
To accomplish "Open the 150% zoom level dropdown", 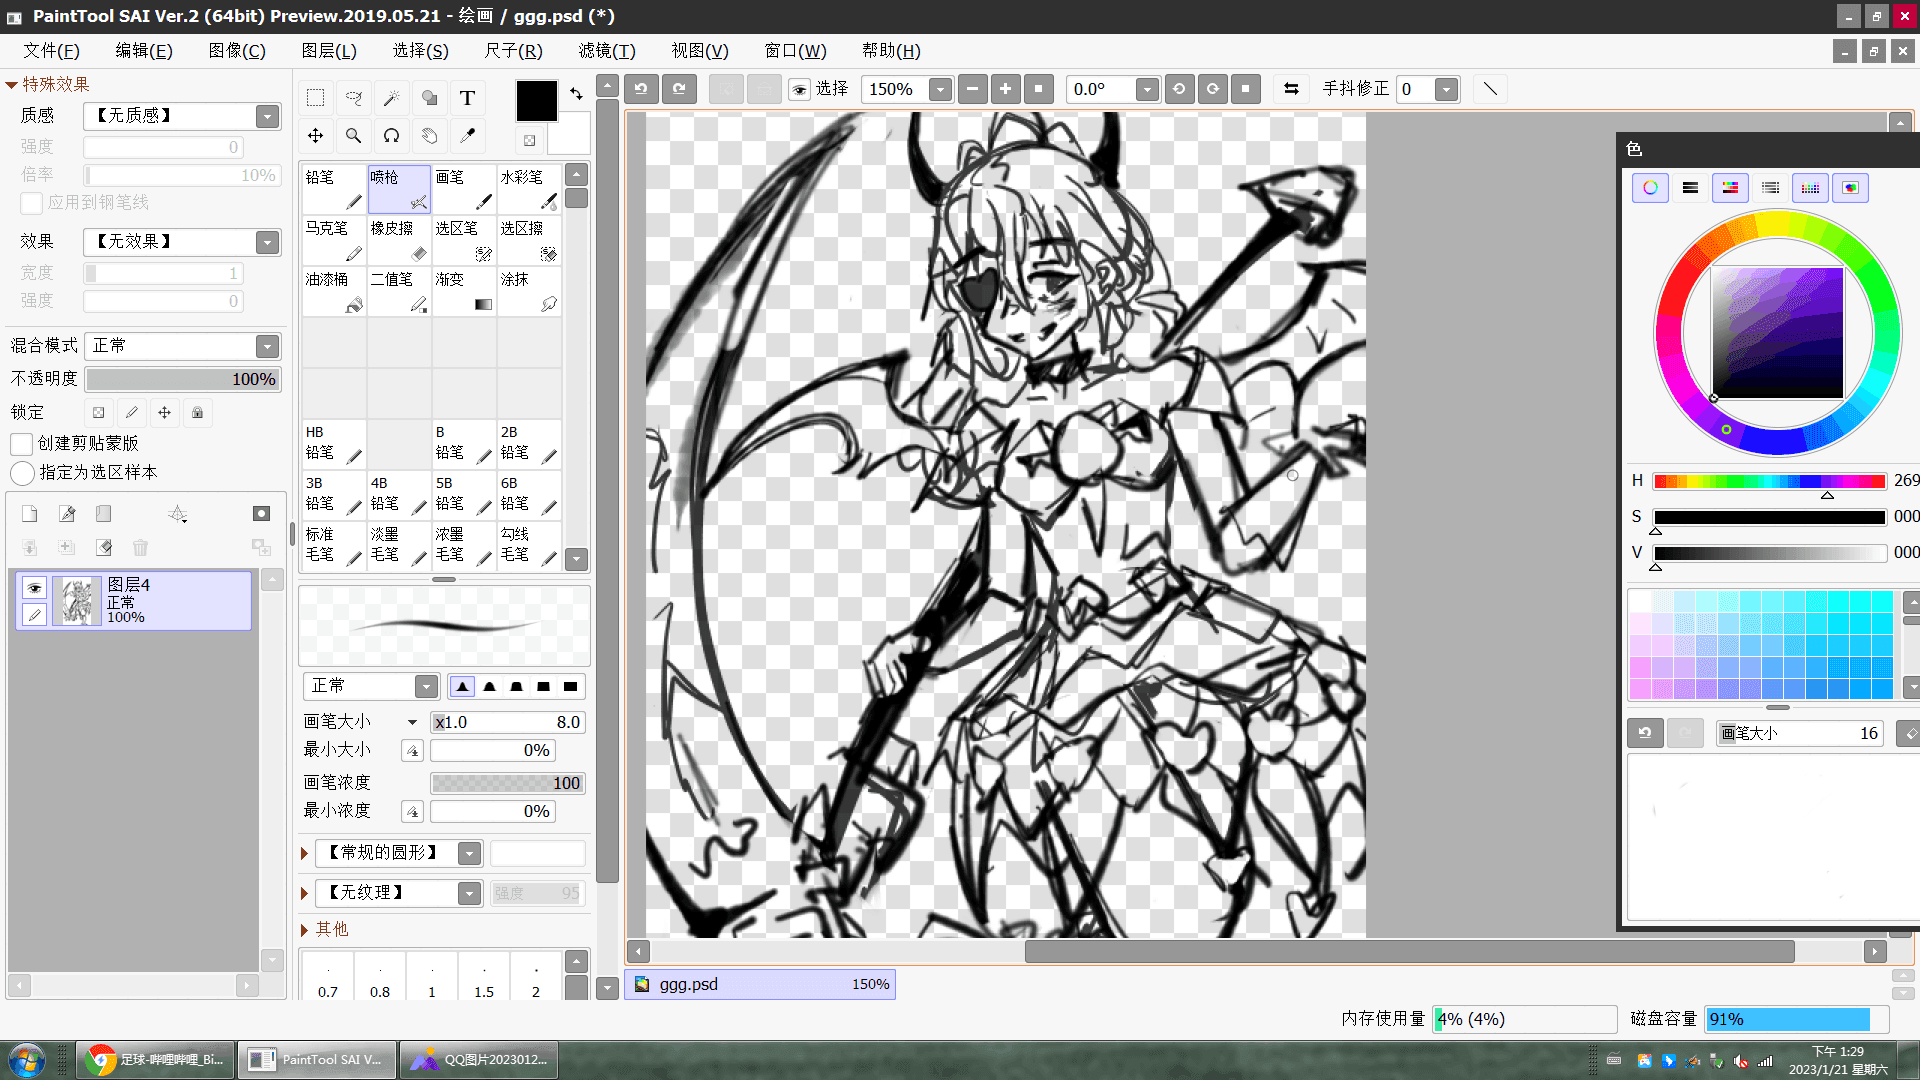I will click(x=940, y=90).
